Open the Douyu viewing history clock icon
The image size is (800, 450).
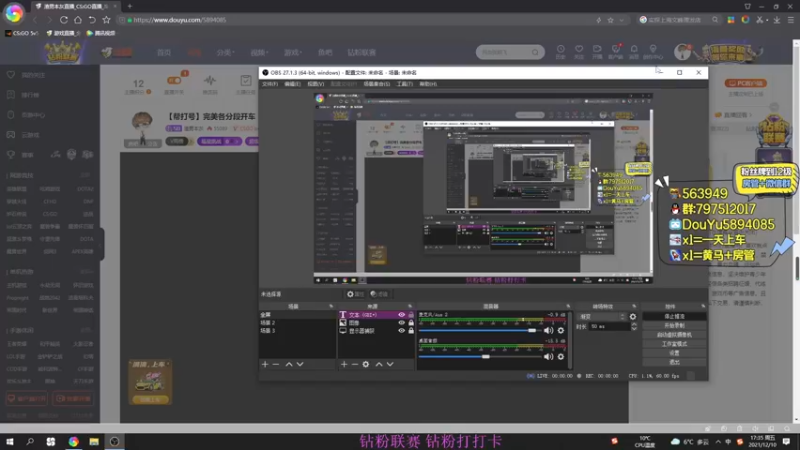pyautogui.click(x=561, y=52)
